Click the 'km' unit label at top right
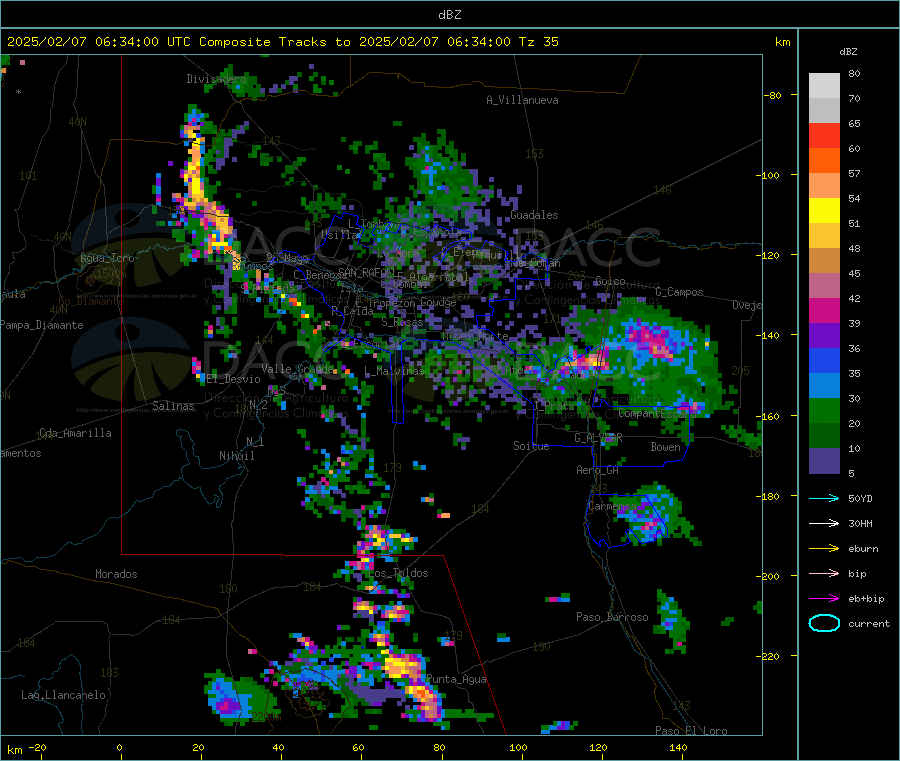 782,42
